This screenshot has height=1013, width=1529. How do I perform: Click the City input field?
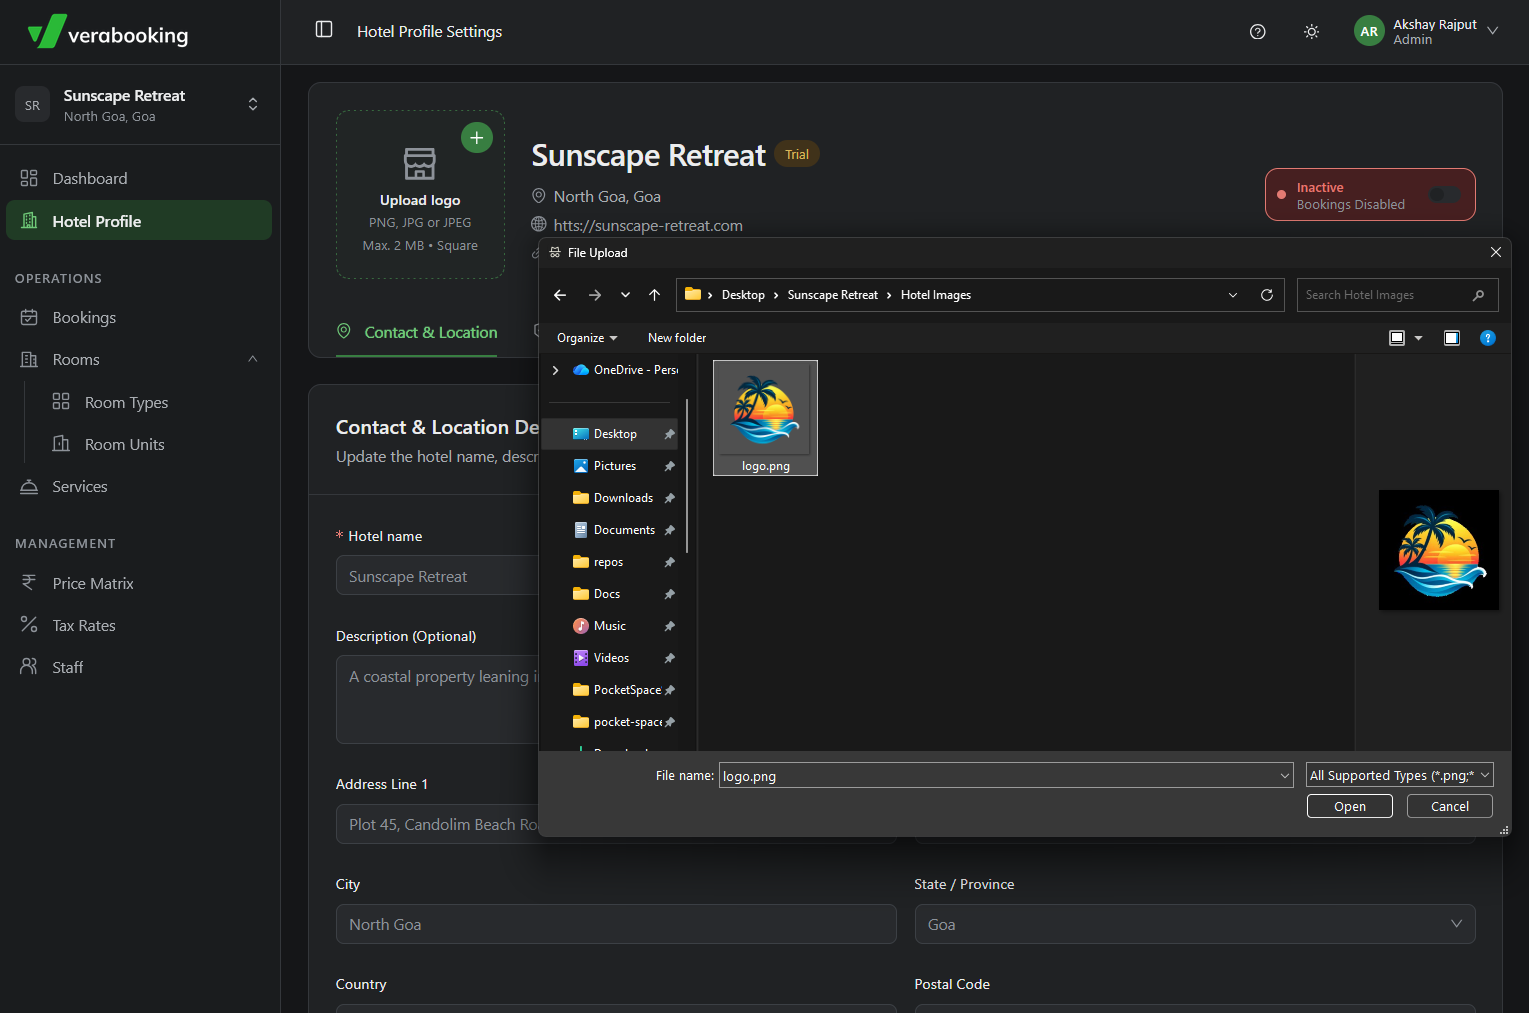click(616, 924)
